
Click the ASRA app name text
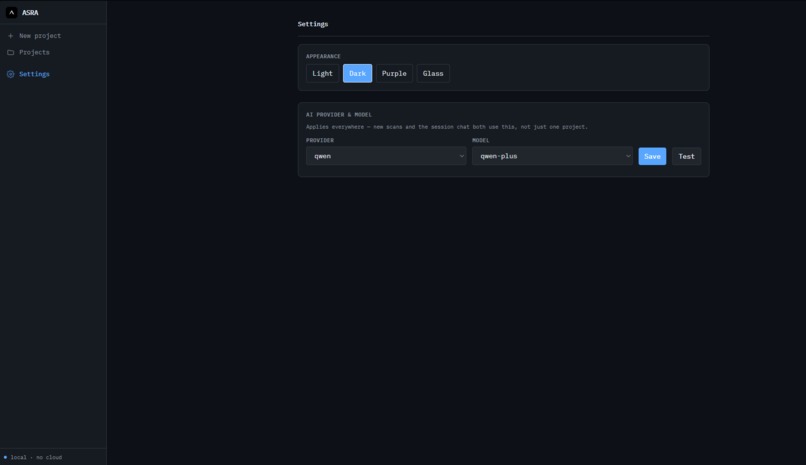pyautogui.click(x=30, y=13)
